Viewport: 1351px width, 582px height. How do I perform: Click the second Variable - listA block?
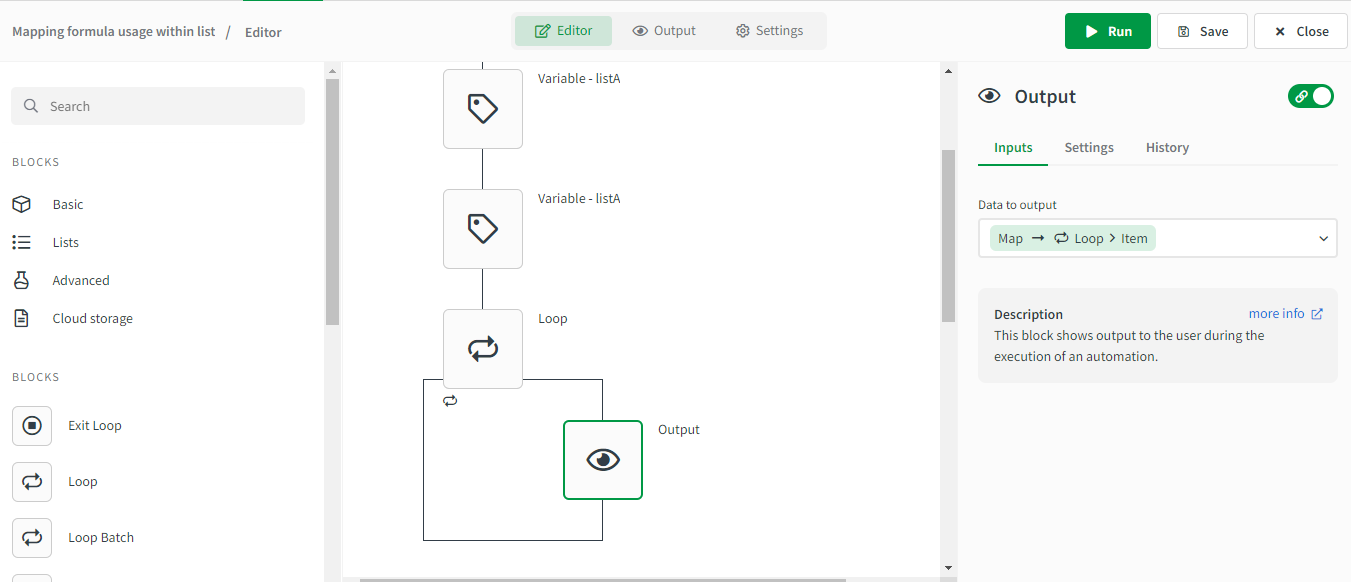coord(483,229)
